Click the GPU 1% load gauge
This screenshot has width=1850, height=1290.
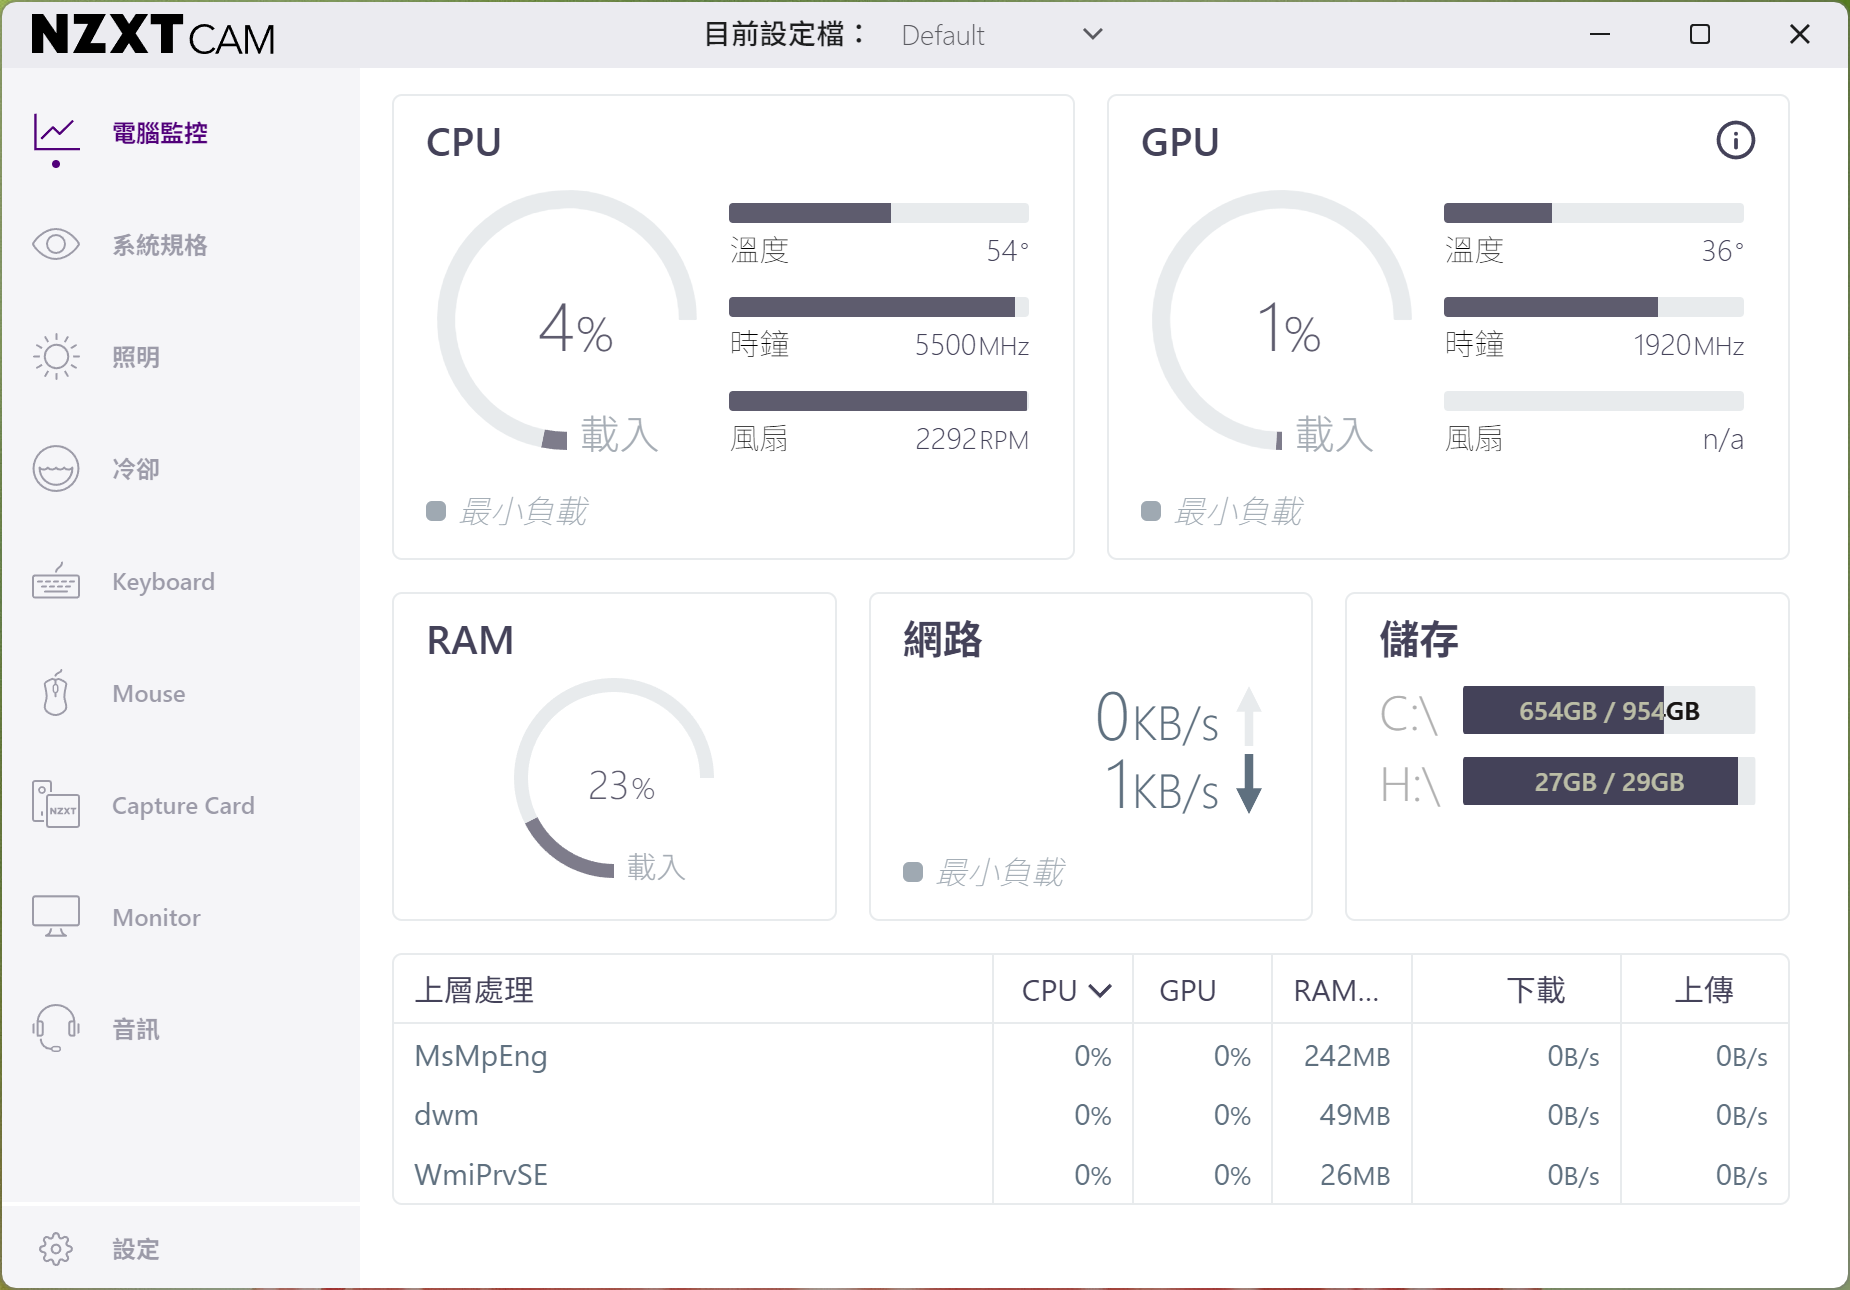(x=1282, y=320)
